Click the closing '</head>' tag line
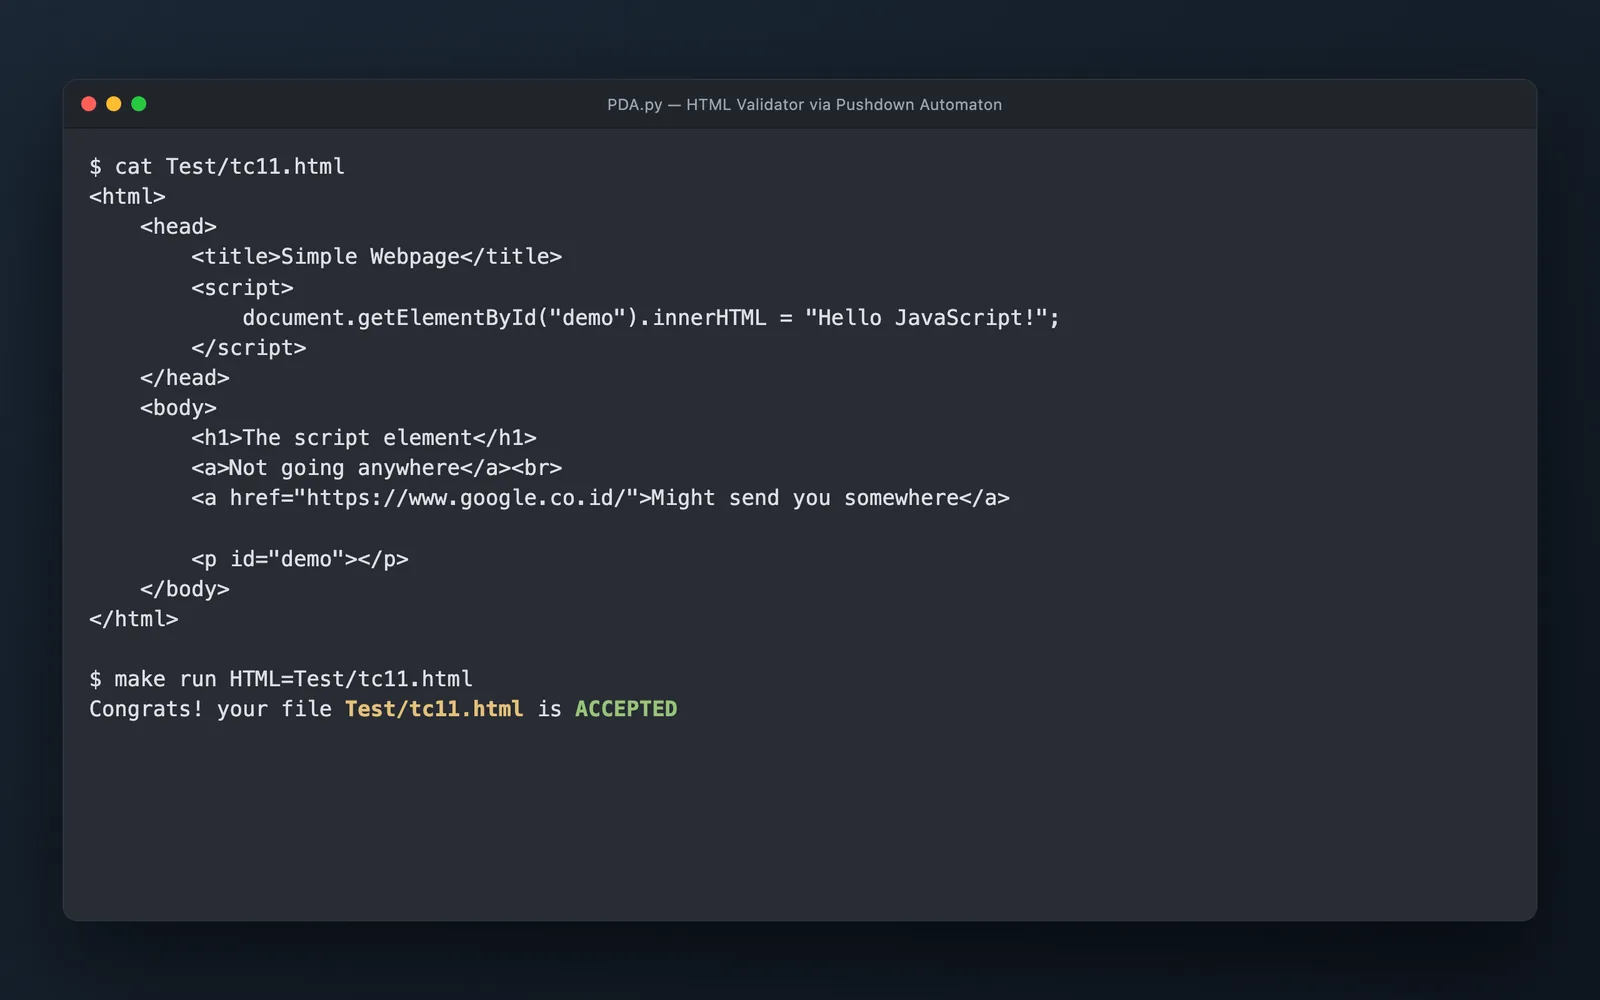Viewport: 1600px width, 1000px height. [185, 378]
